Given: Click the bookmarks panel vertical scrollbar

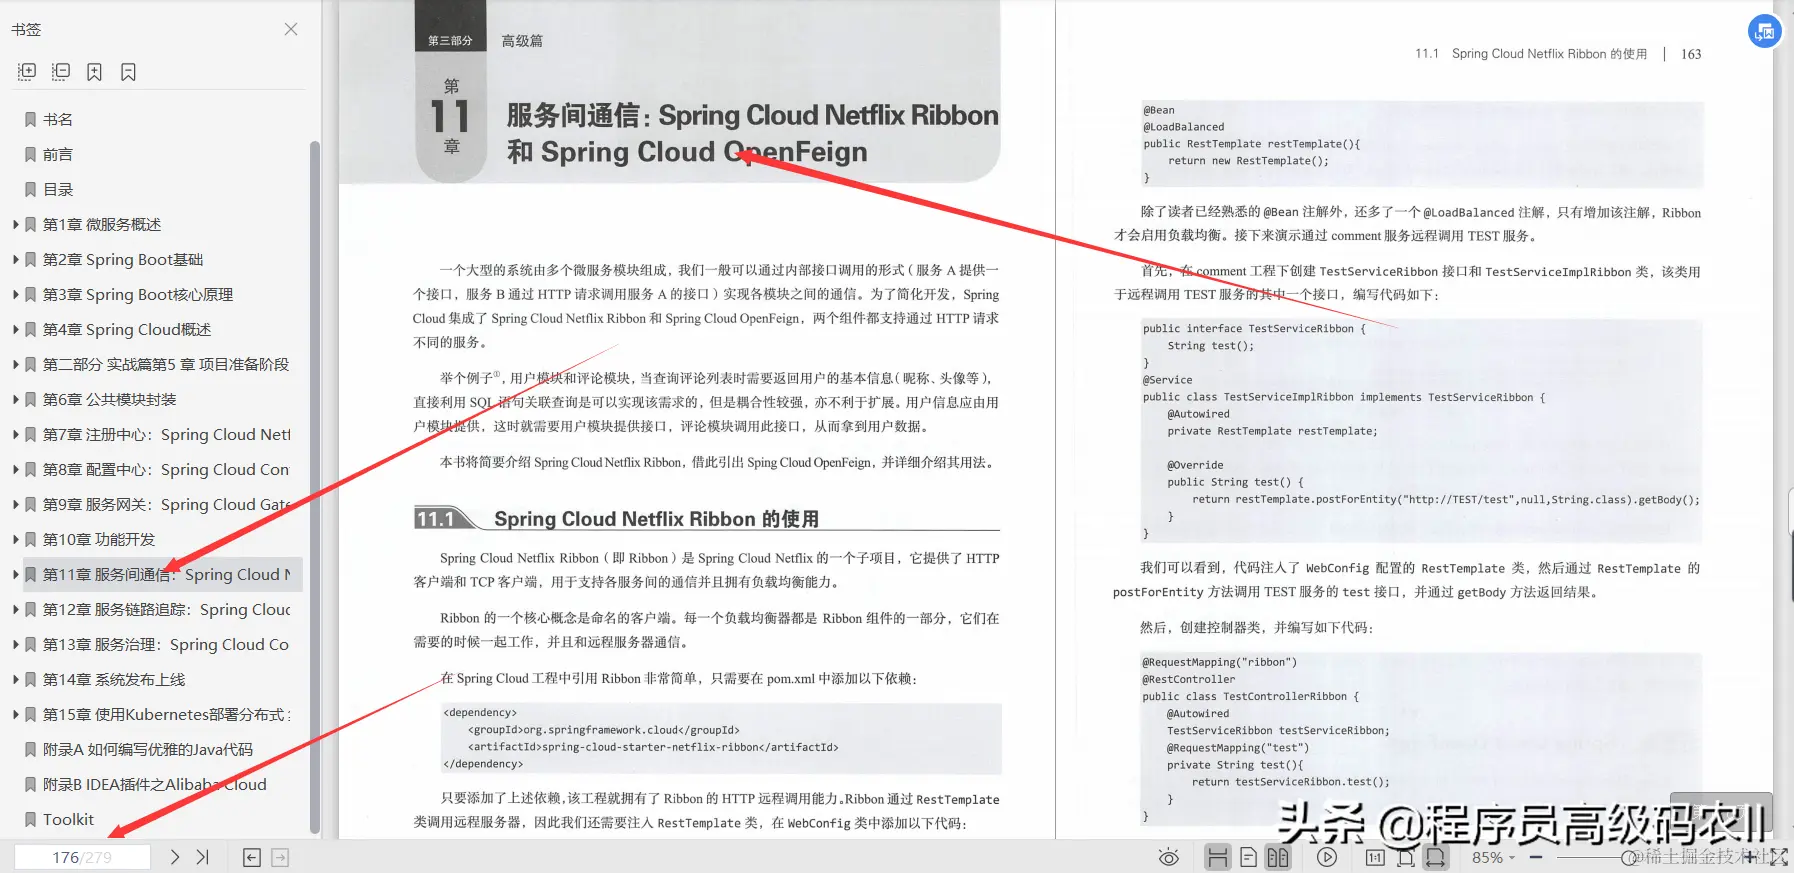Looking at the screenshot, I should point(315,487).
